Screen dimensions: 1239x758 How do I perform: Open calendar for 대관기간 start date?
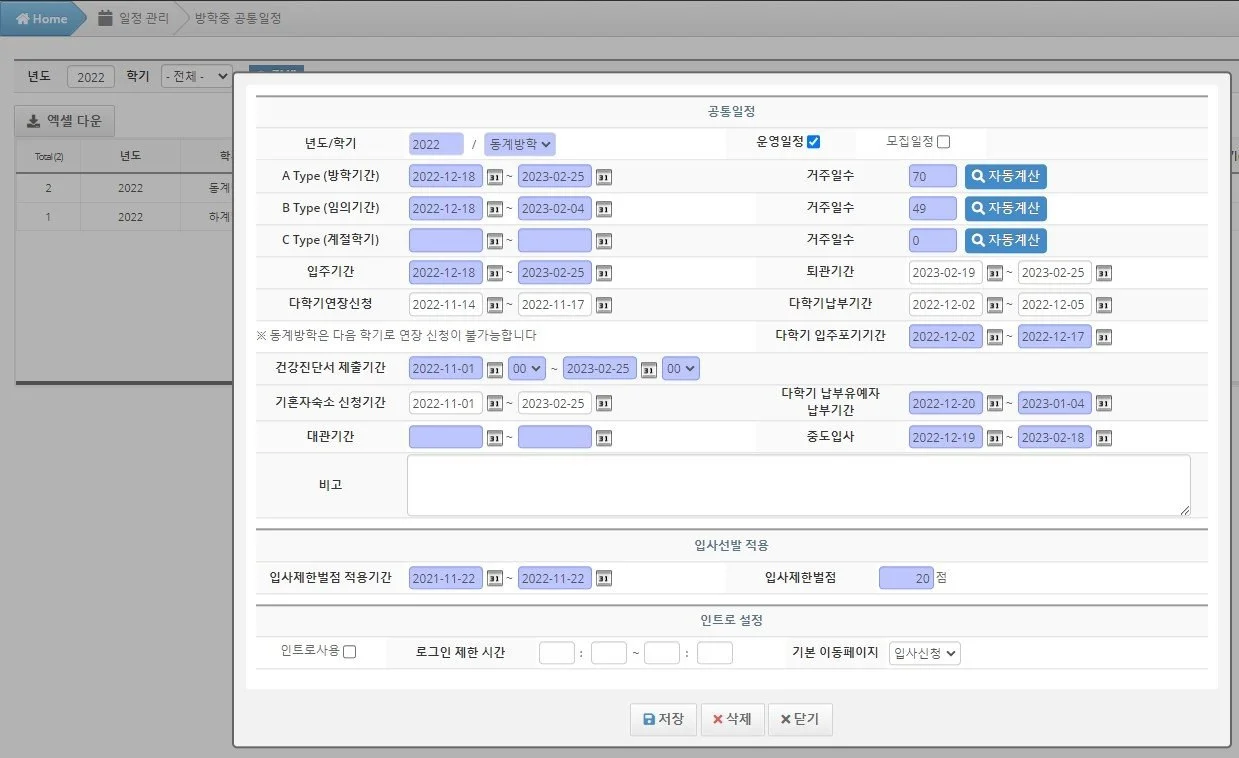click(x=494, y=437)
